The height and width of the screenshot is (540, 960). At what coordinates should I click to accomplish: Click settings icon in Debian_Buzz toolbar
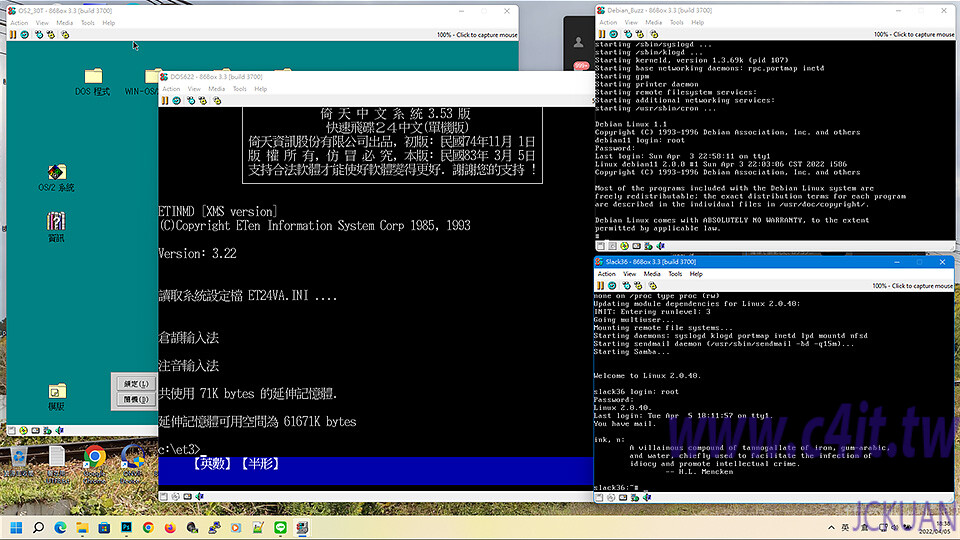(x=654, y=34)
